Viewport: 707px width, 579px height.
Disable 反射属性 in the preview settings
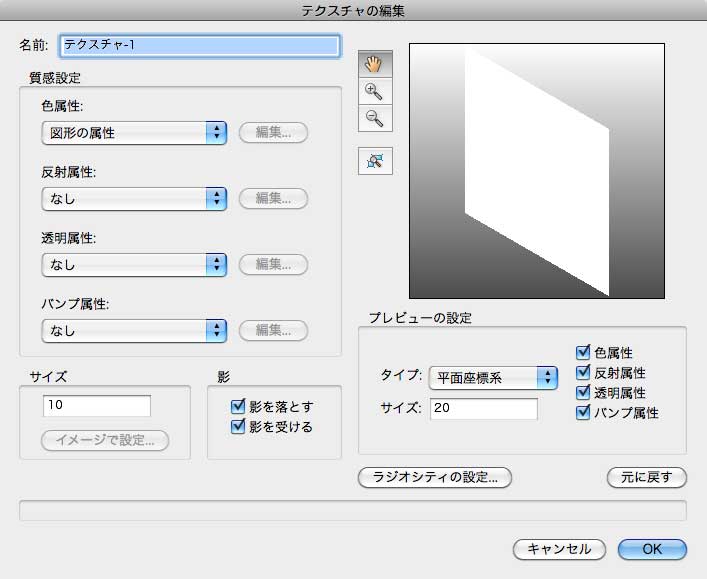pos(583,373)
